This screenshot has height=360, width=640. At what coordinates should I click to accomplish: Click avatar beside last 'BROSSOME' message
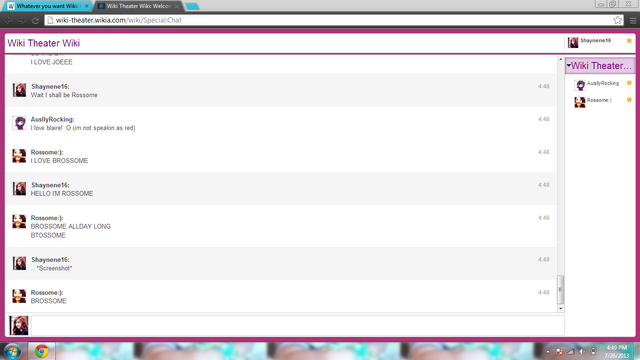click(x=19, y=296)
